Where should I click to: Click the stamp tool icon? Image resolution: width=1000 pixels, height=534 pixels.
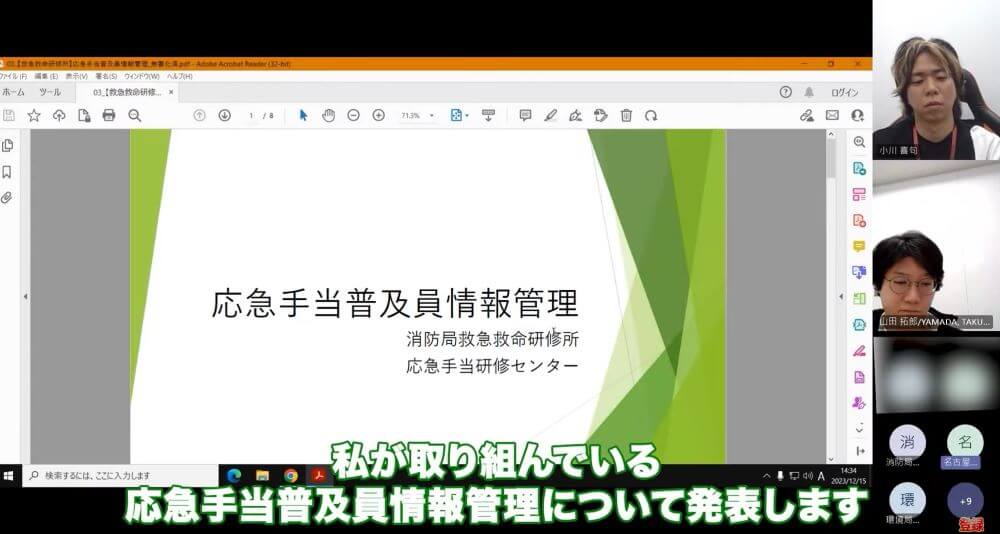(x=601, y=115)
